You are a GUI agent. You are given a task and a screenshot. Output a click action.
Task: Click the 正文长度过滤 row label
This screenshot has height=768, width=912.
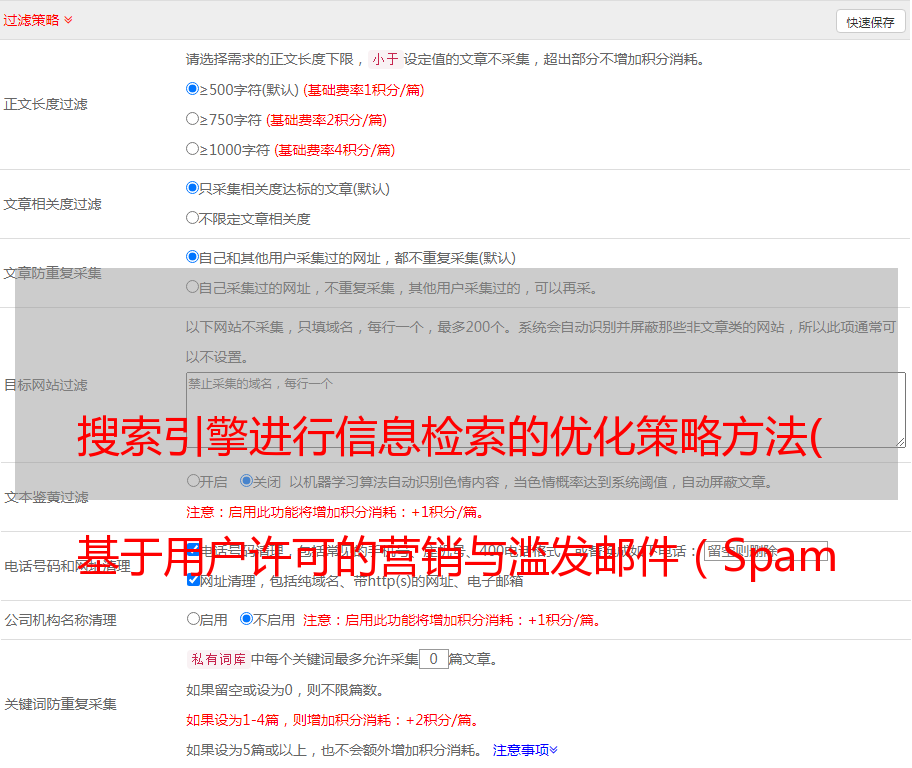[46, 104]
